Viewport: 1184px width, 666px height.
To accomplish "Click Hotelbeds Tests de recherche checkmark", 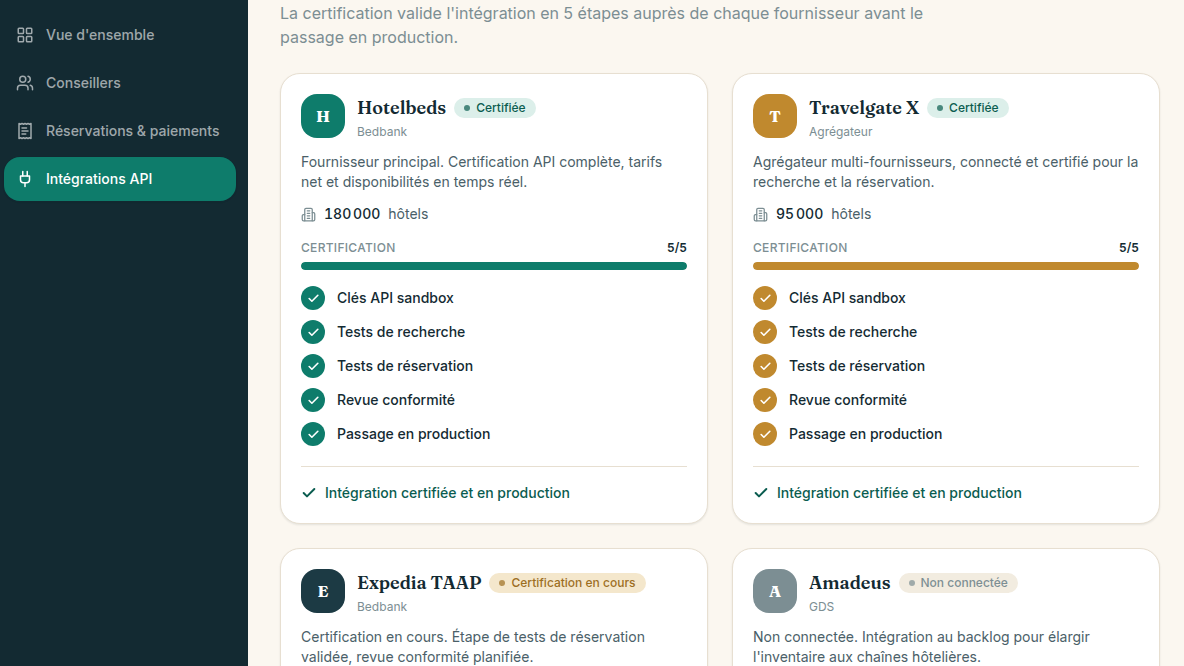I will pyautogui.click(x=313, y=332).
